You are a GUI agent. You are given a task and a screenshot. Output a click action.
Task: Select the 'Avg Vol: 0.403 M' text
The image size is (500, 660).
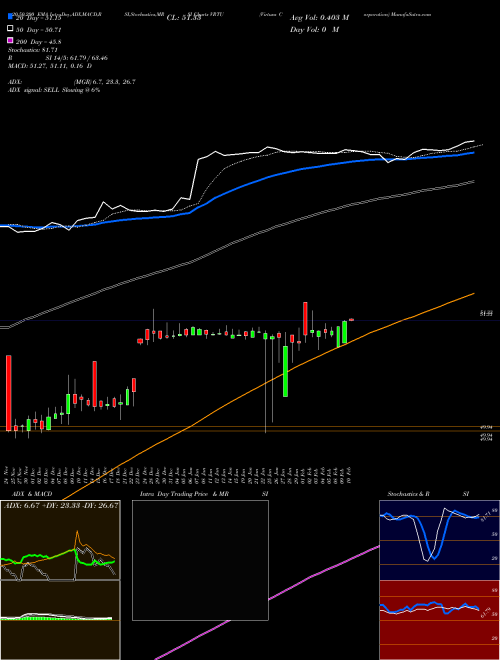click(319, 18)
